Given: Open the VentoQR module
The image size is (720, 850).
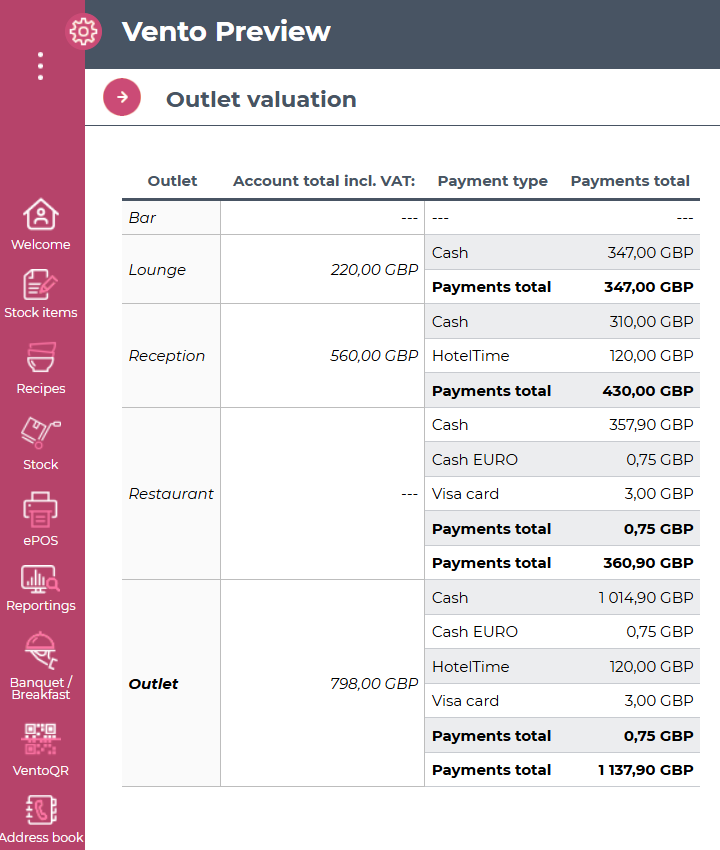Looking at the screenshot, I should tap(41, 748).
